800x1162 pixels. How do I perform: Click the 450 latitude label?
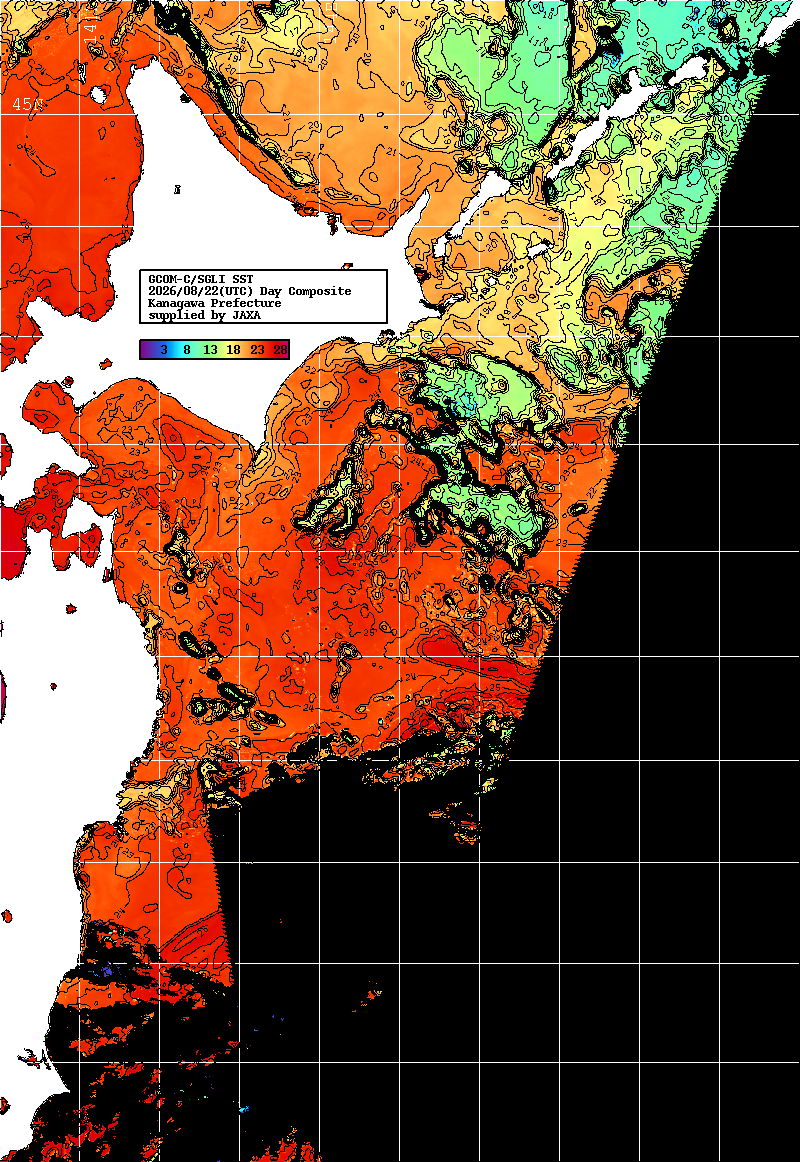coord(28,104)
